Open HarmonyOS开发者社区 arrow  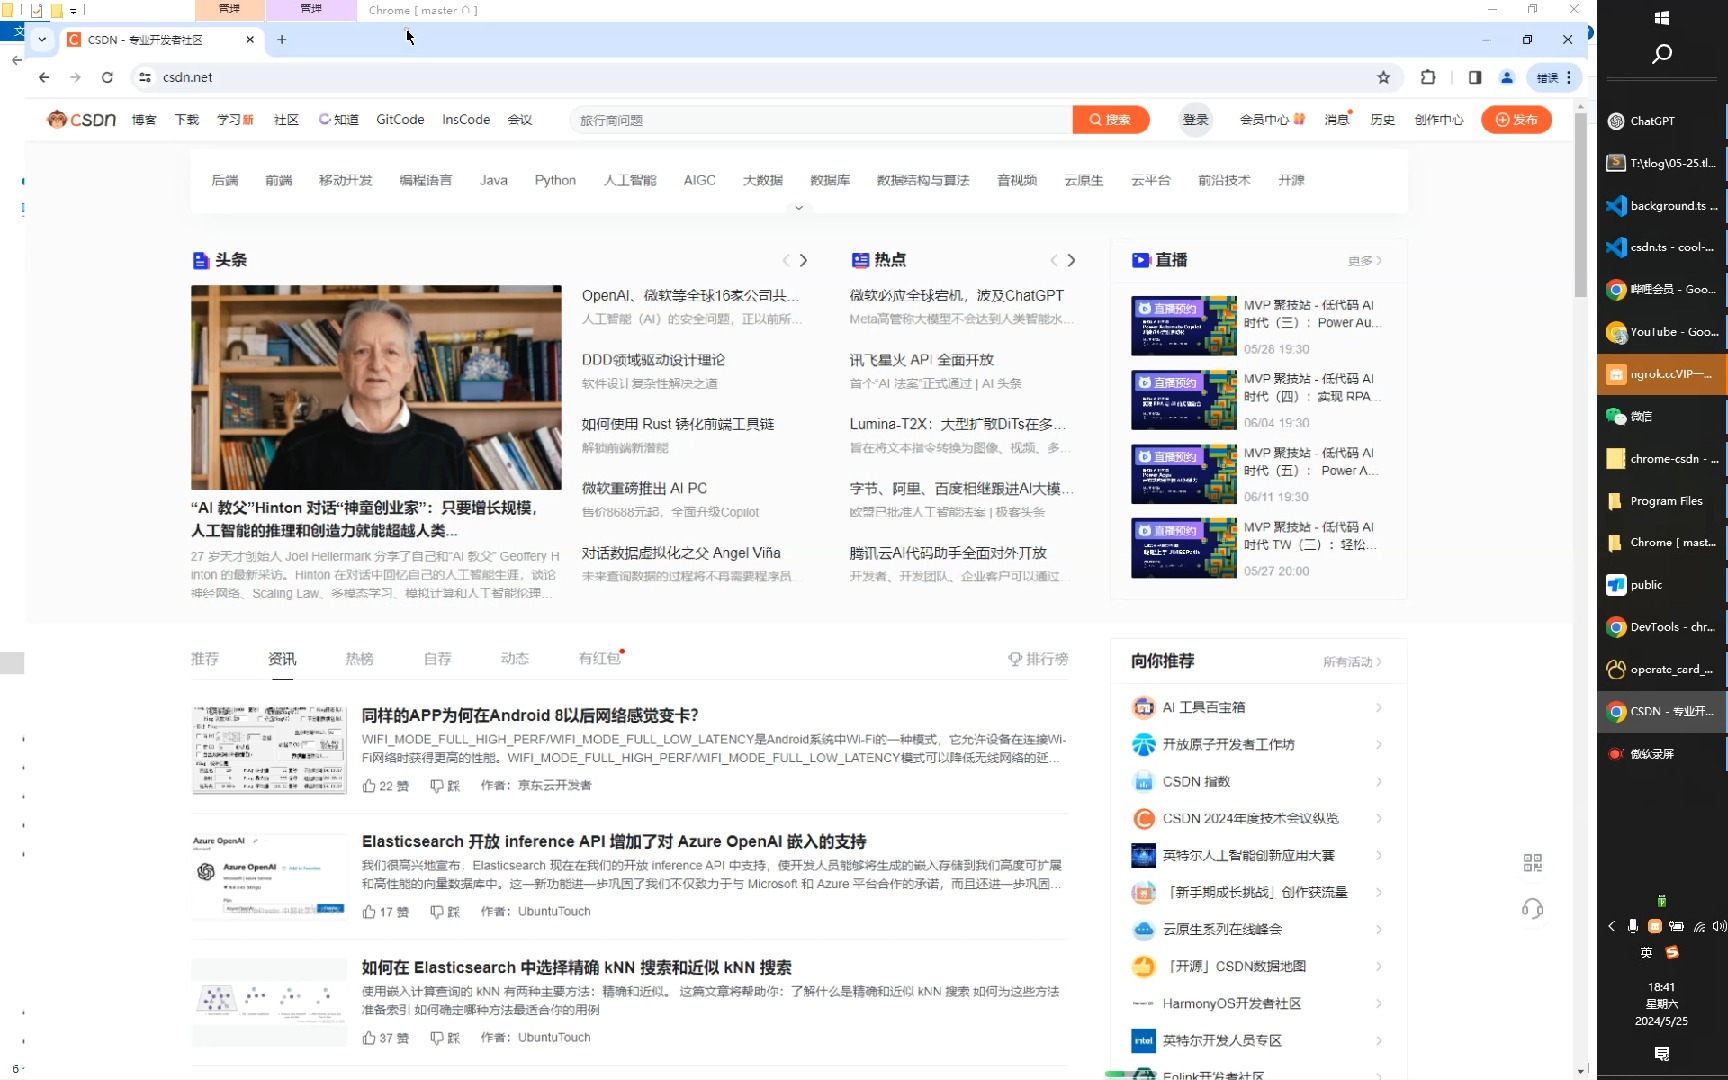(1379, 1004)
